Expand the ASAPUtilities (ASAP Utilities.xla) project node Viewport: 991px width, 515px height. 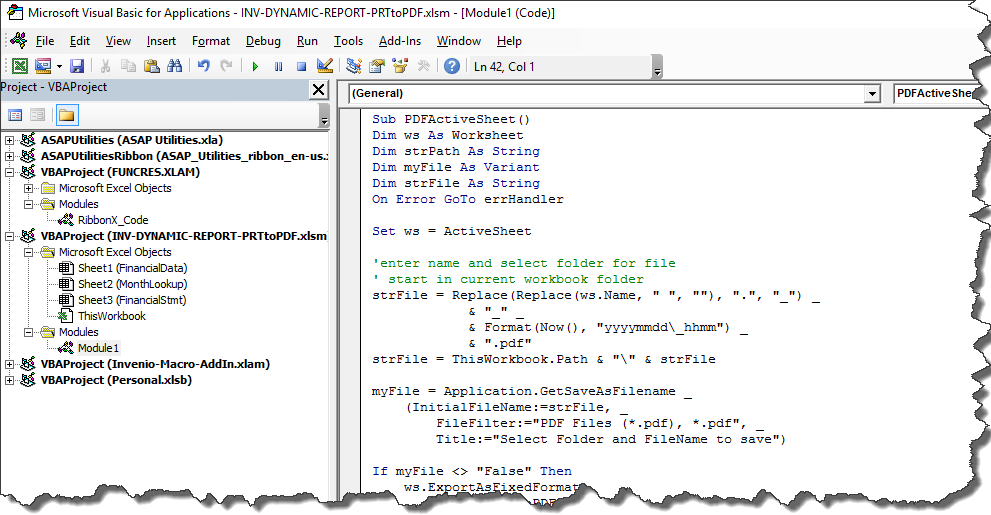(9, 140)
